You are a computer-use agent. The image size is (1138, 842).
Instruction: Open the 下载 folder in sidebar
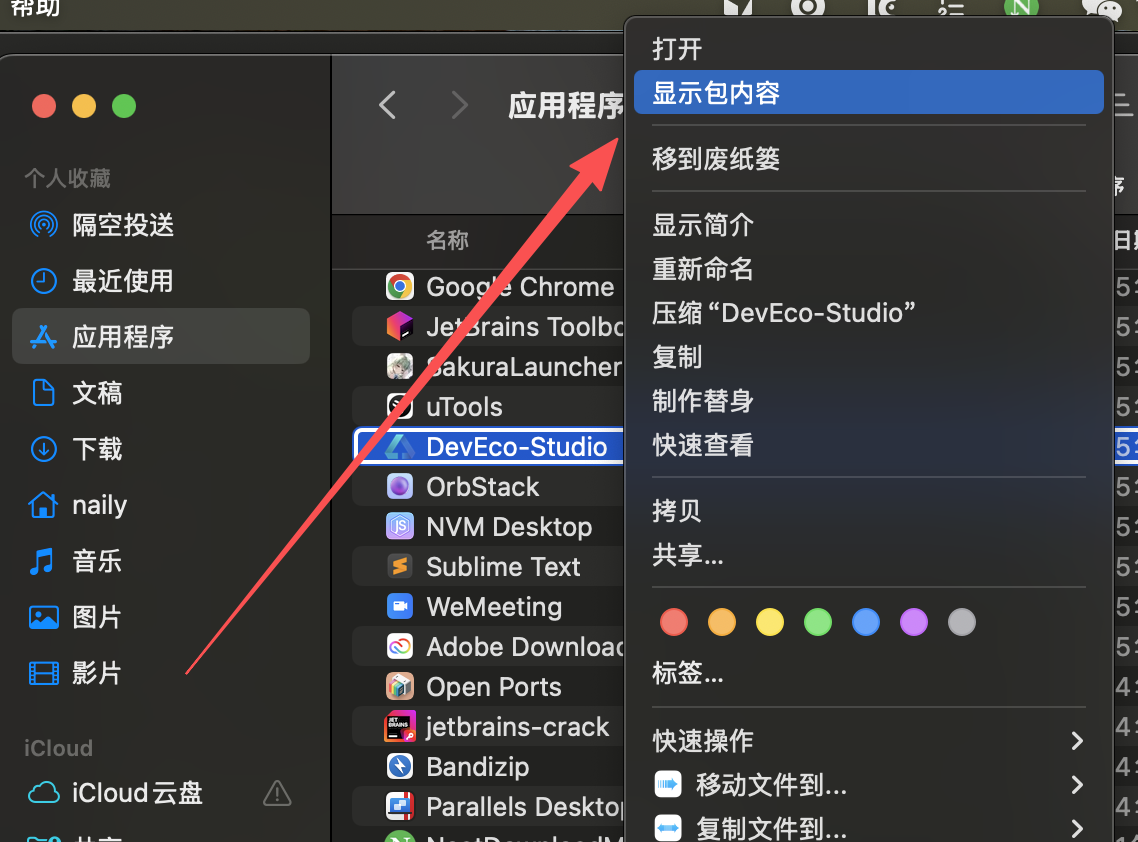click(x=97, y=449)
